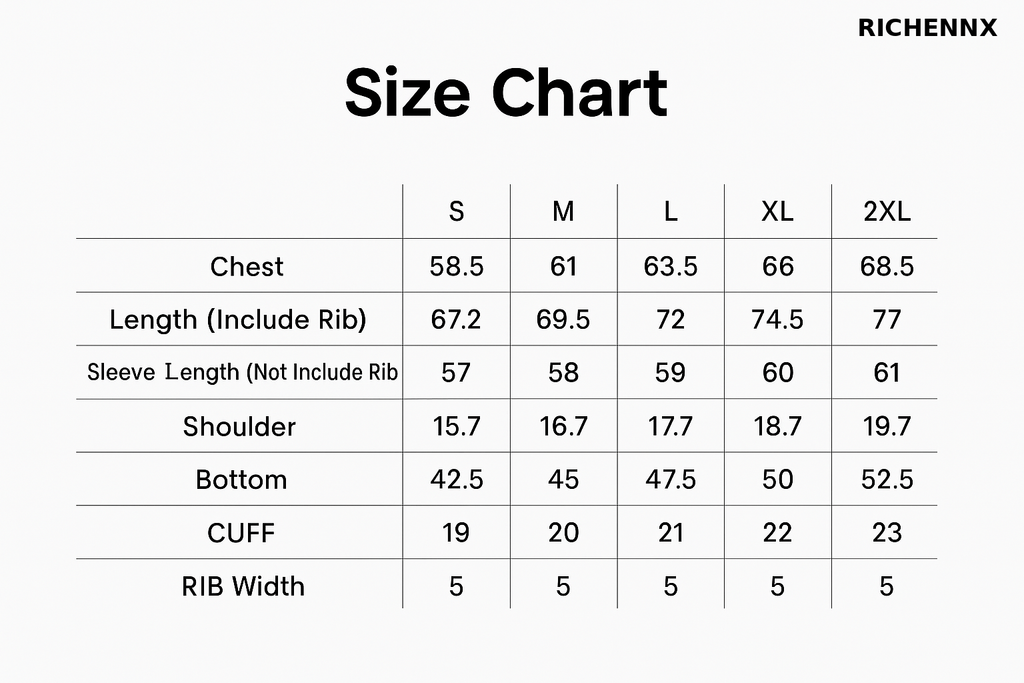
Task: Click the 18.7 shoulder value for XL
Action: point(777,426)
